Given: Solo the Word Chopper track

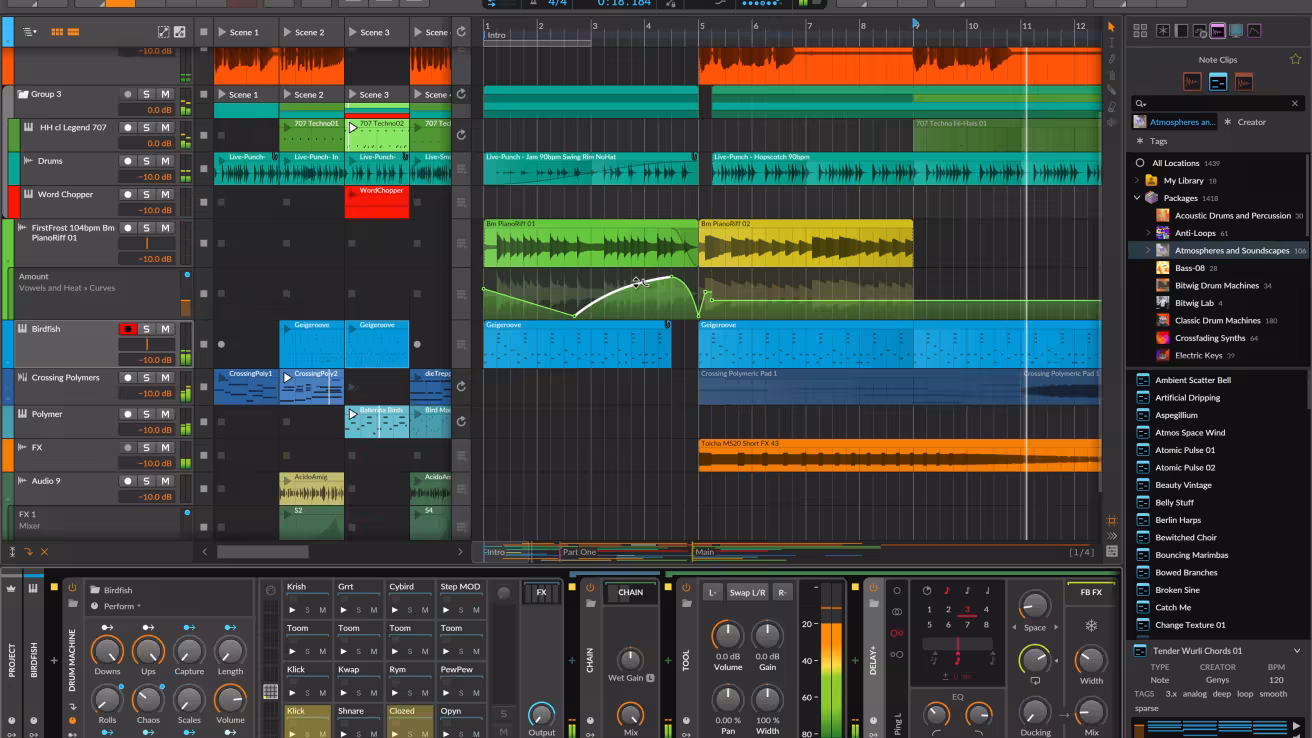Looking at the screenshot, I should click(146, 195).
